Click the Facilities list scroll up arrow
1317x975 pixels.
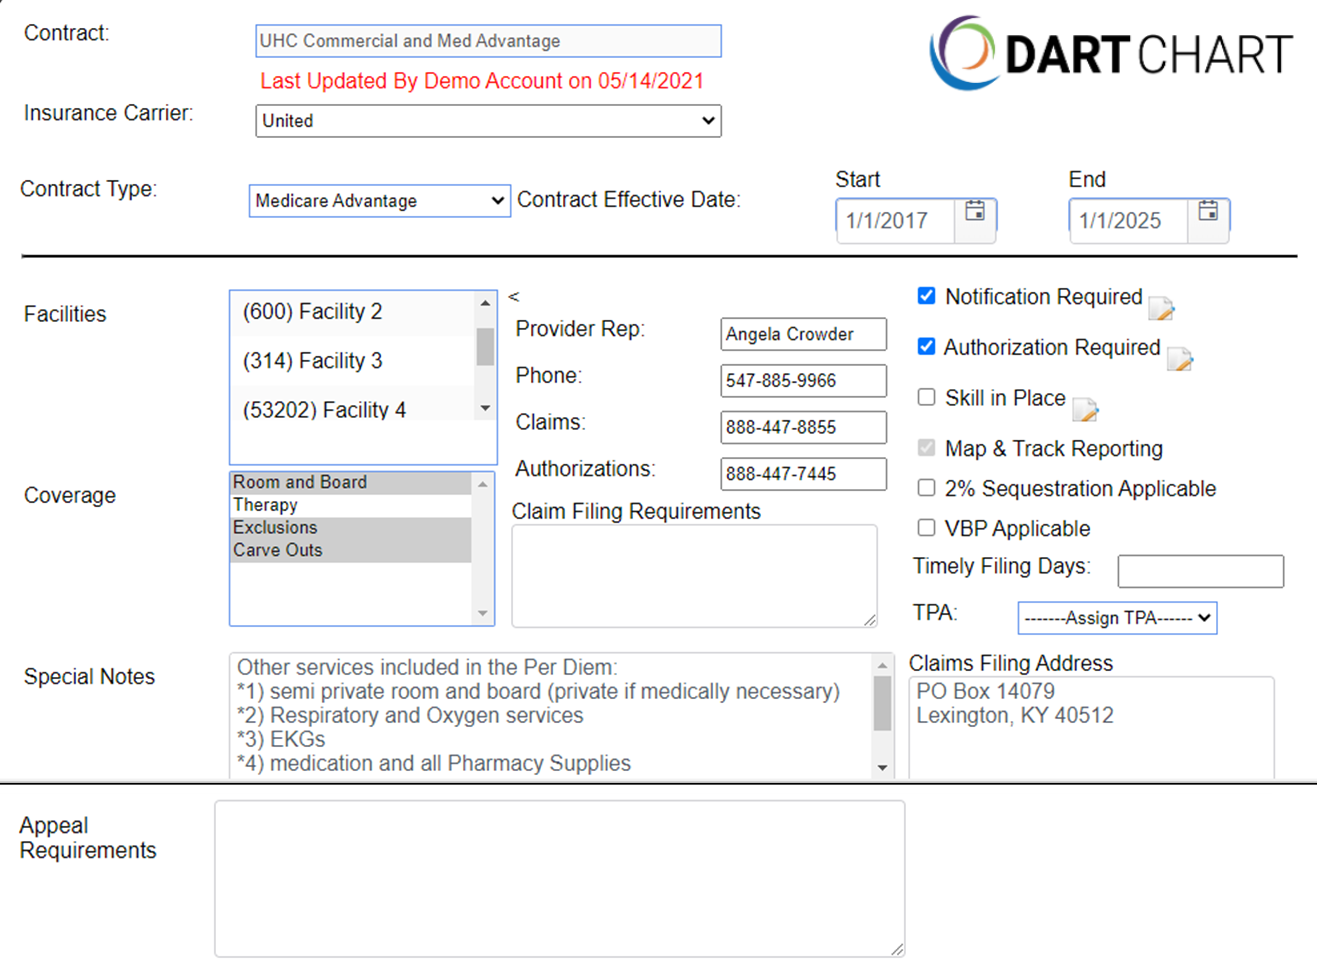point(485,303)
